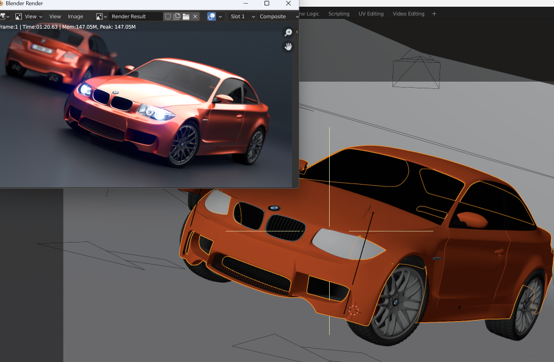Open the View mode dropdown with image icon
Viewport: 554px width, 362px height.
[29, 17]
